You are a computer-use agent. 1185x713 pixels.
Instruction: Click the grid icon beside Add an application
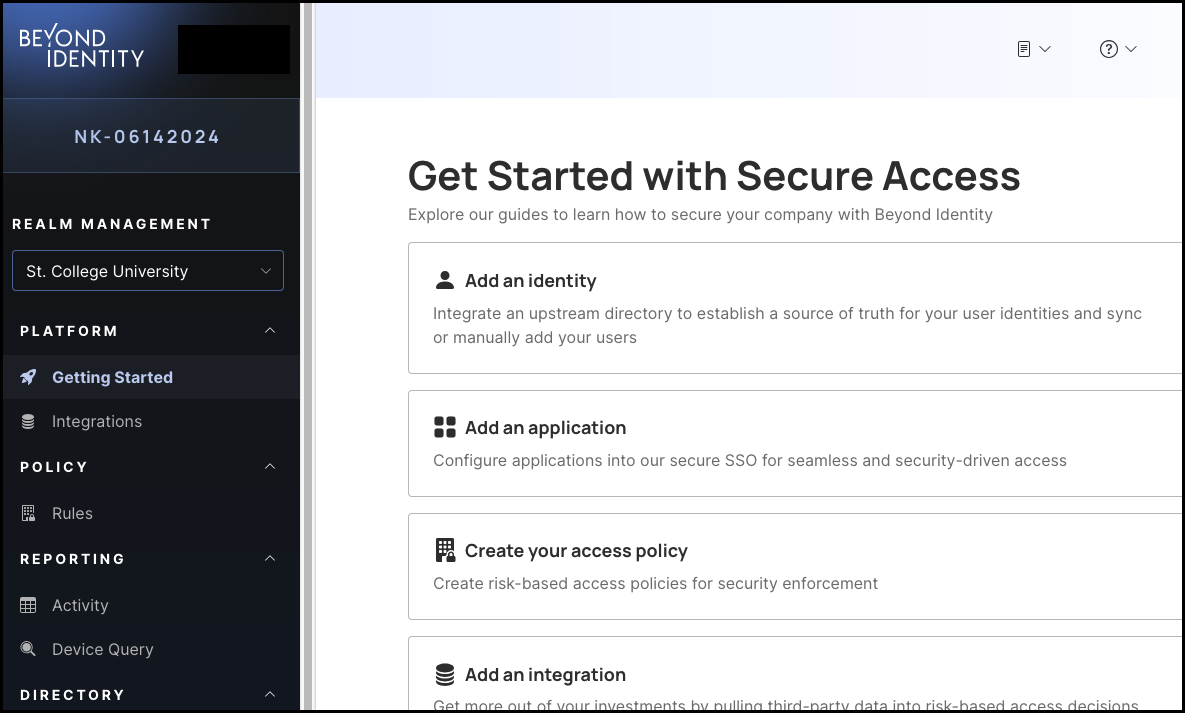point(445,427)
